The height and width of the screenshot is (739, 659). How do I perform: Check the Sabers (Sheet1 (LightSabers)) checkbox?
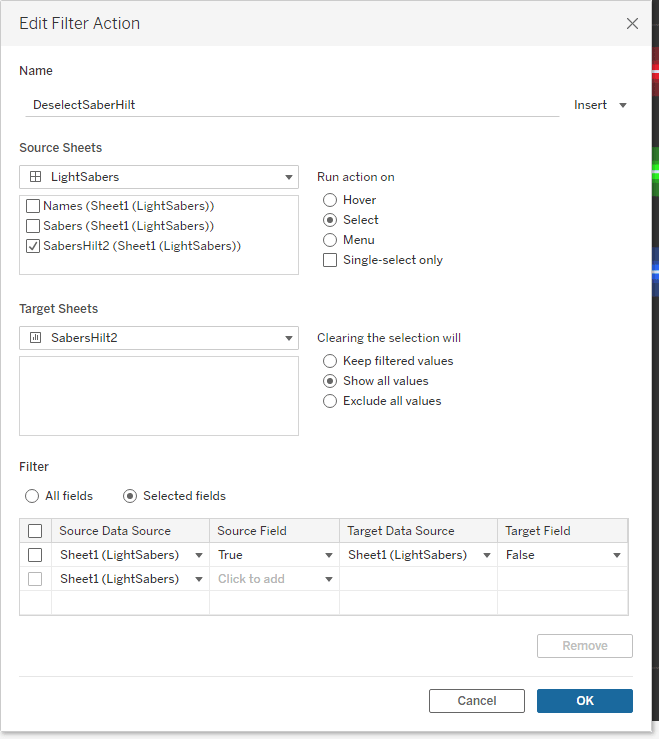tap(33, 226)
